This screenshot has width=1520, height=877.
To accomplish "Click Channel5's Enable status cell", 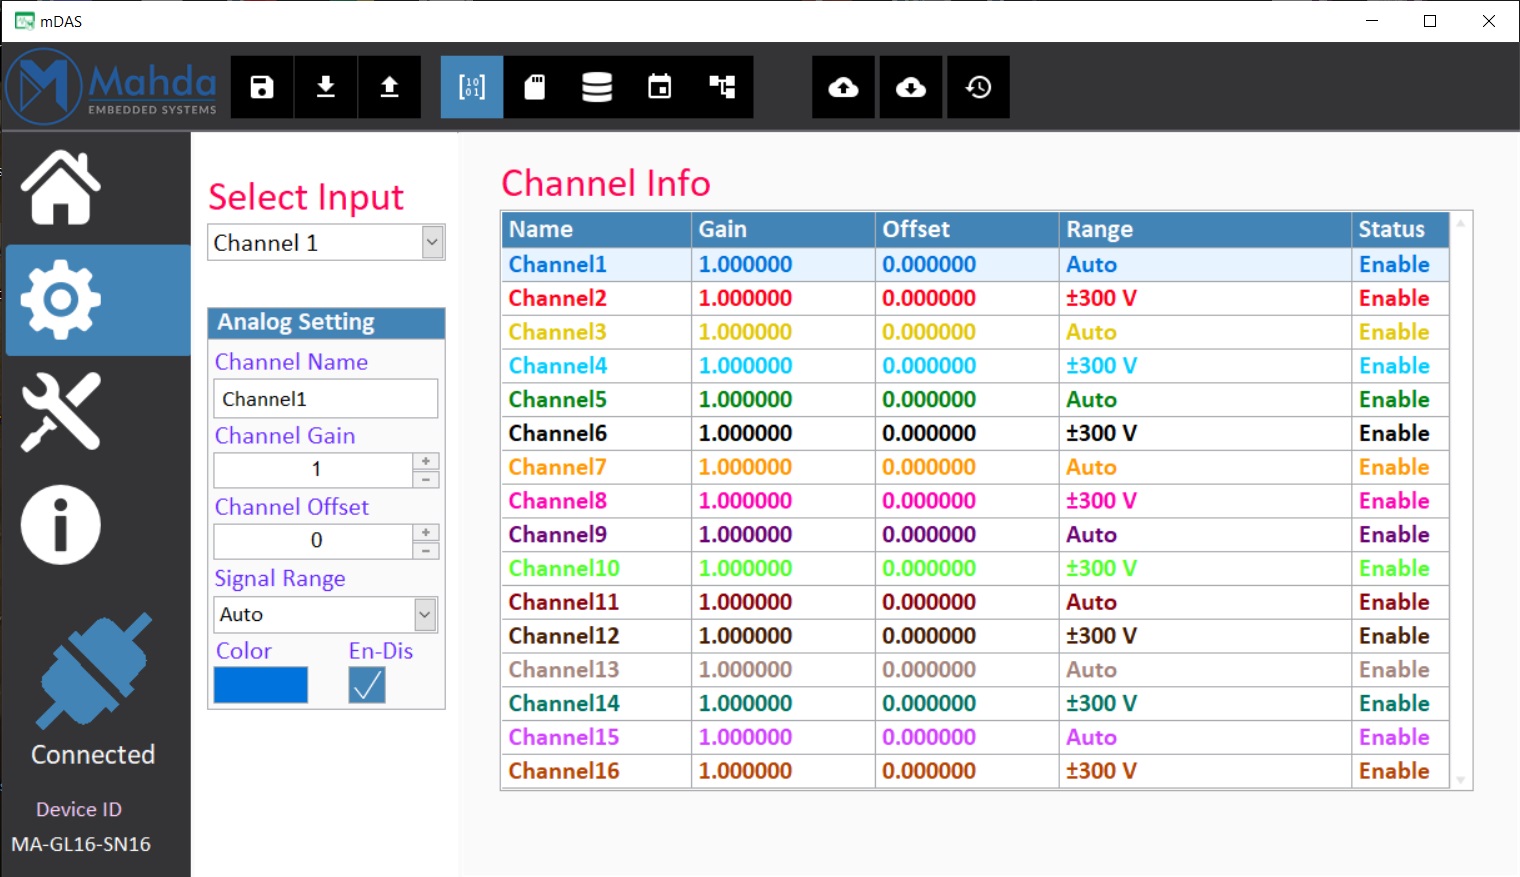I will click(1400, 399).
